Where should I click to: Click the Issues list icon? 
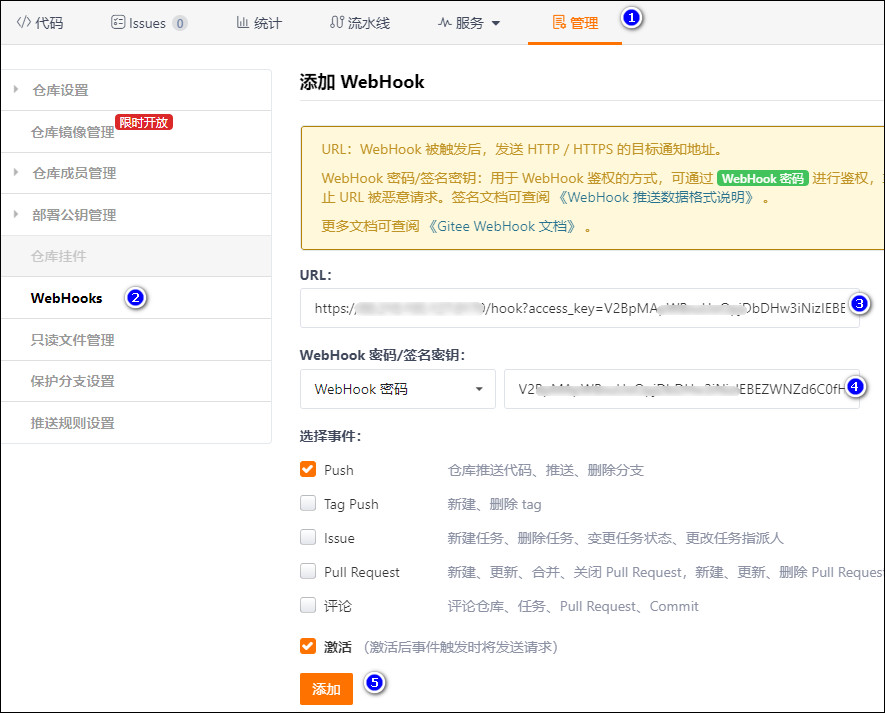click(118, 23)
